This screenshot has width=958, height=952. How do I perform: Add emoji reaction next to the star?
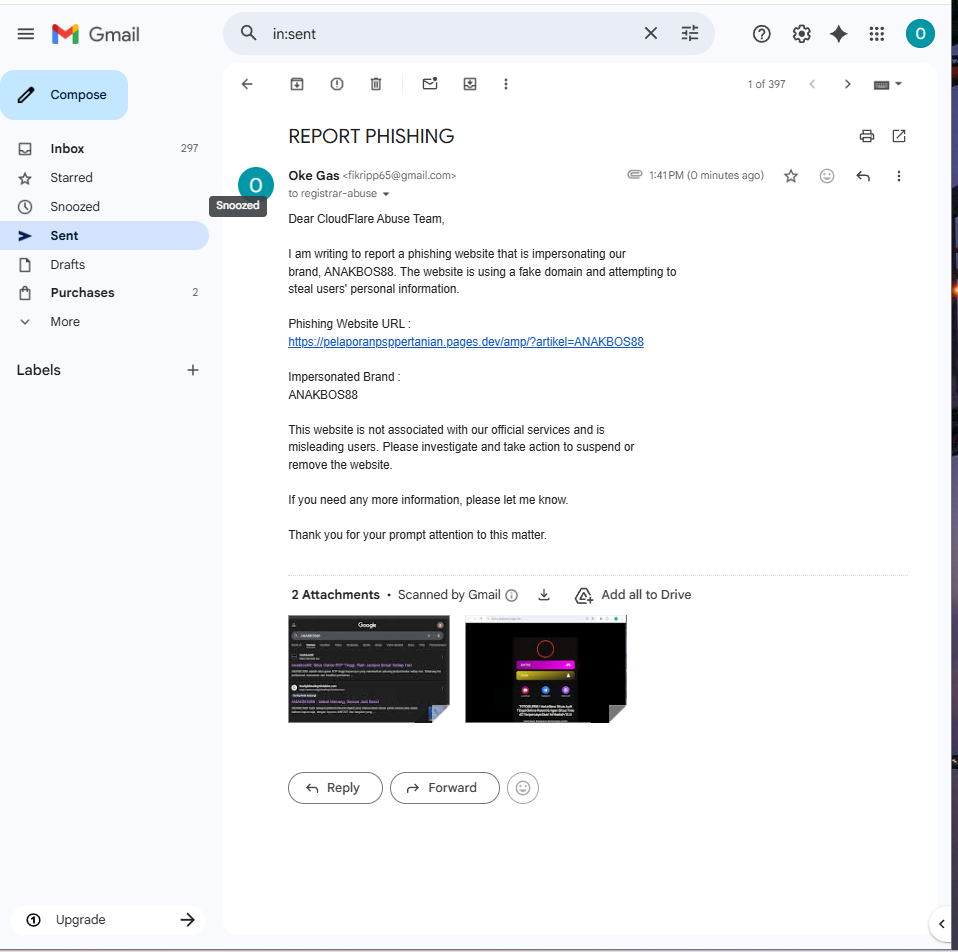[827, 176]
